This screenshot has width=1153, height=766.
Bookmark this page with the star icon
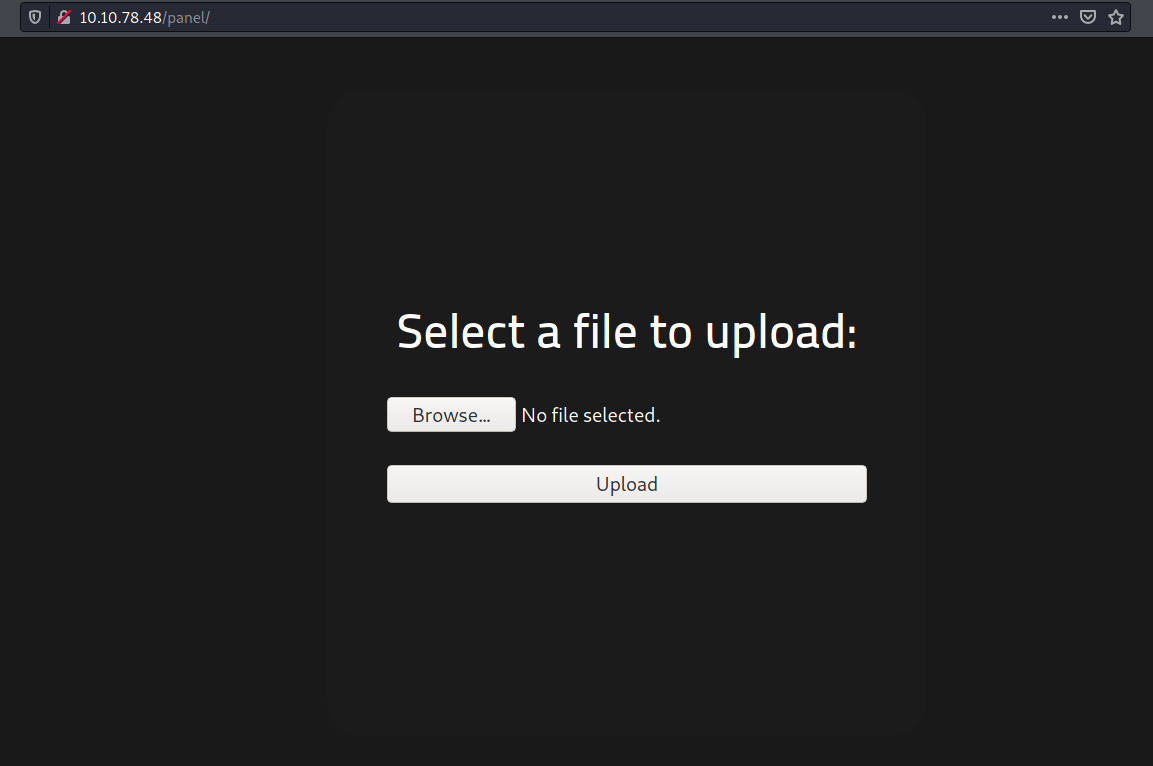coord(1116,18)
